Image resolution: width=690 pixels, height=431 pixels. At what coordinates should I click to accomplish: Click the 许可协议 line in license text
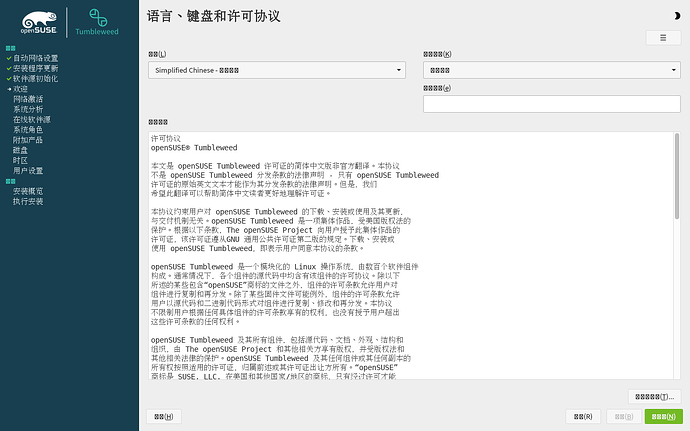tap(166, 138)
